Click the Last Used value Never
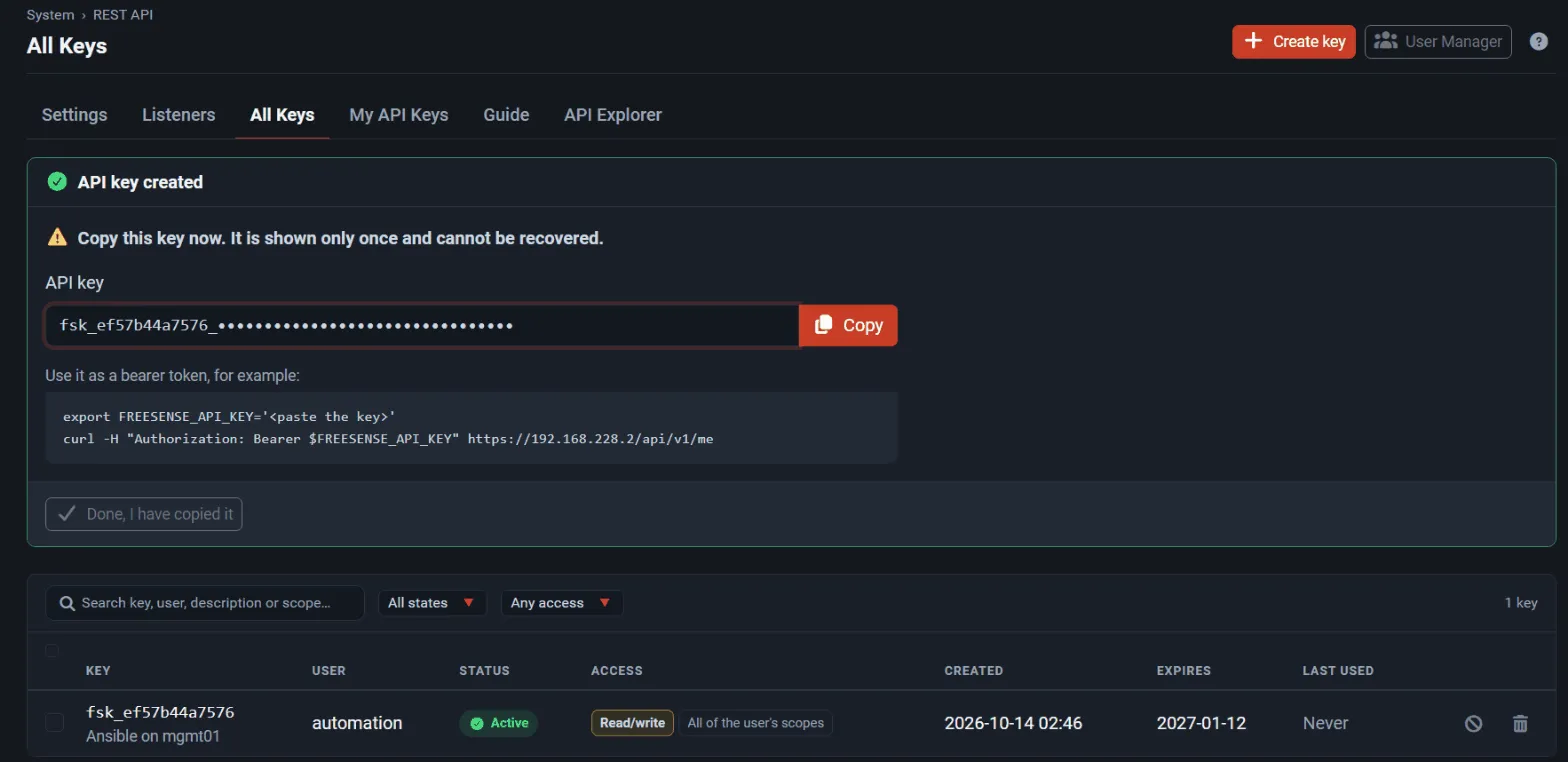1568x762 pixels. coord(1326,723)
